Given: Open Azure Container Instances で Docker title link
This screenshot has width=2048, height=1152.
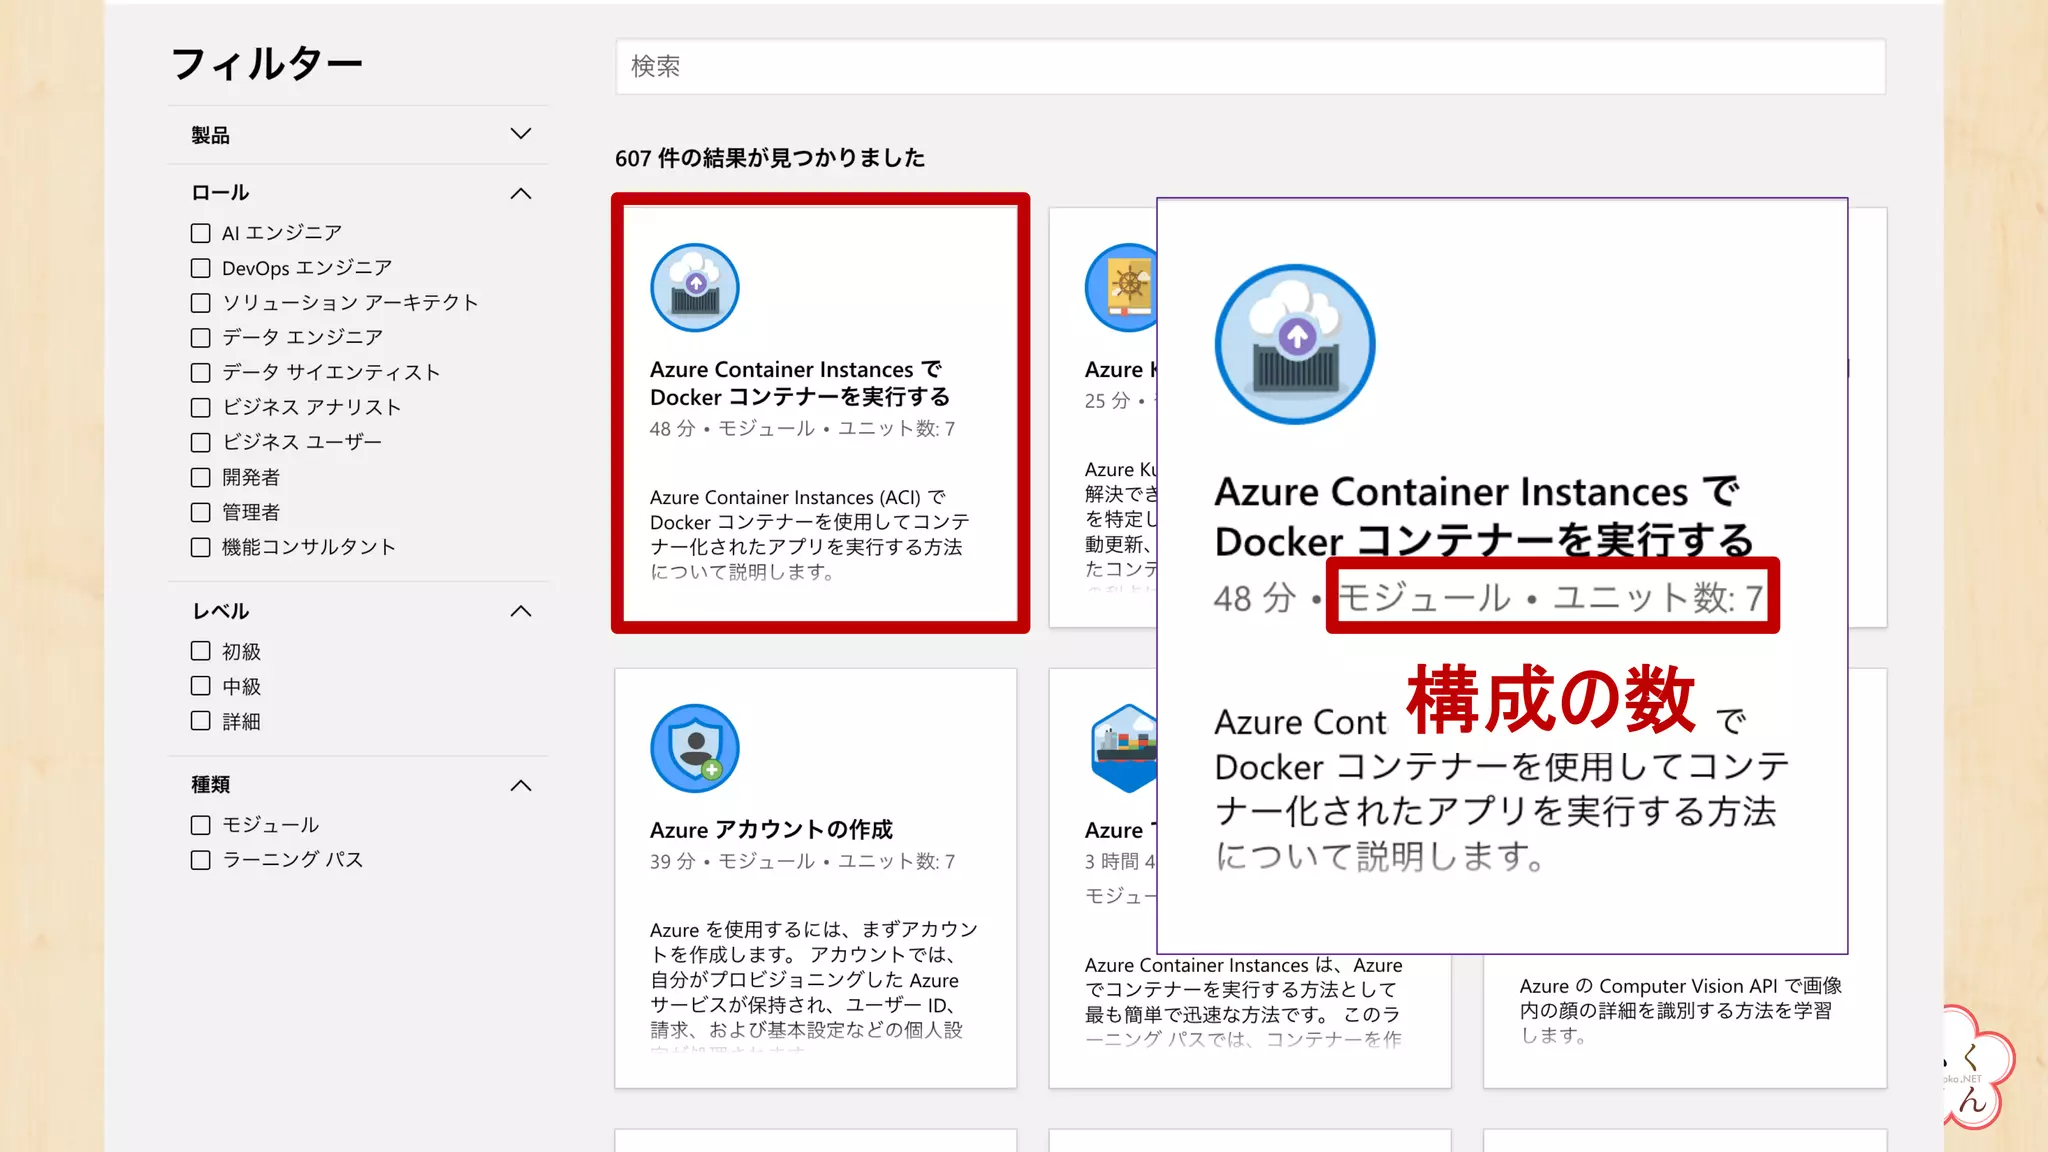Looking at the screenshot, I should (799, 384).
